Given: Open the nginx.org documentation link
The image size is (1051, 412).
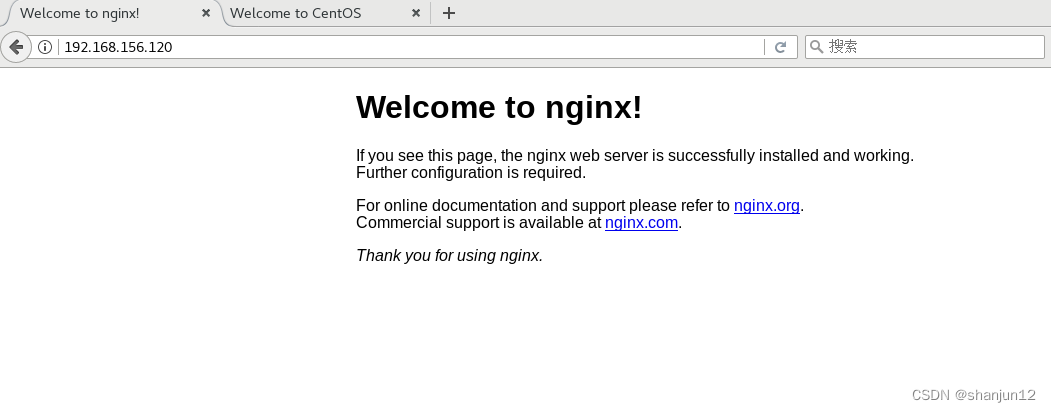Looking at the screenshot, I should point(767,206).
